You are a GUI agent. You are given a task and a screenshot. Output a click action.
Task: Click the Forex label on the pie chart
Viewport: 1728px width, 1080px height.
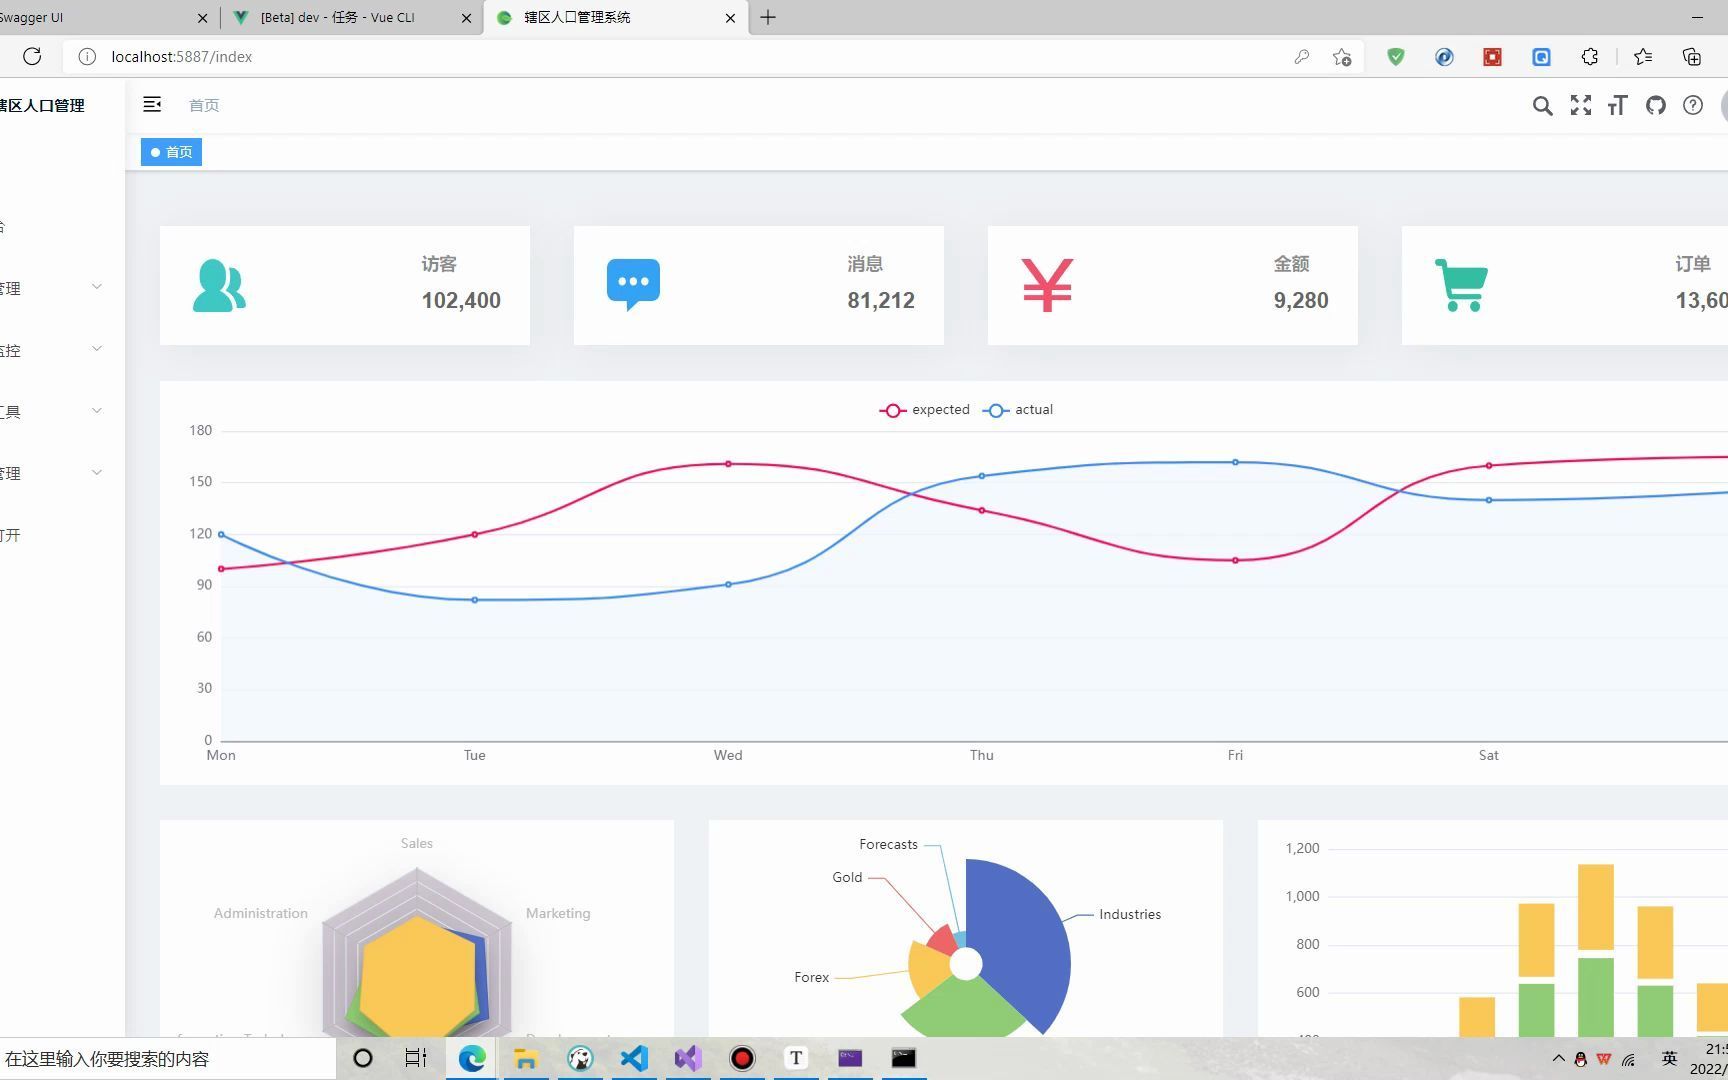point(811,977)
